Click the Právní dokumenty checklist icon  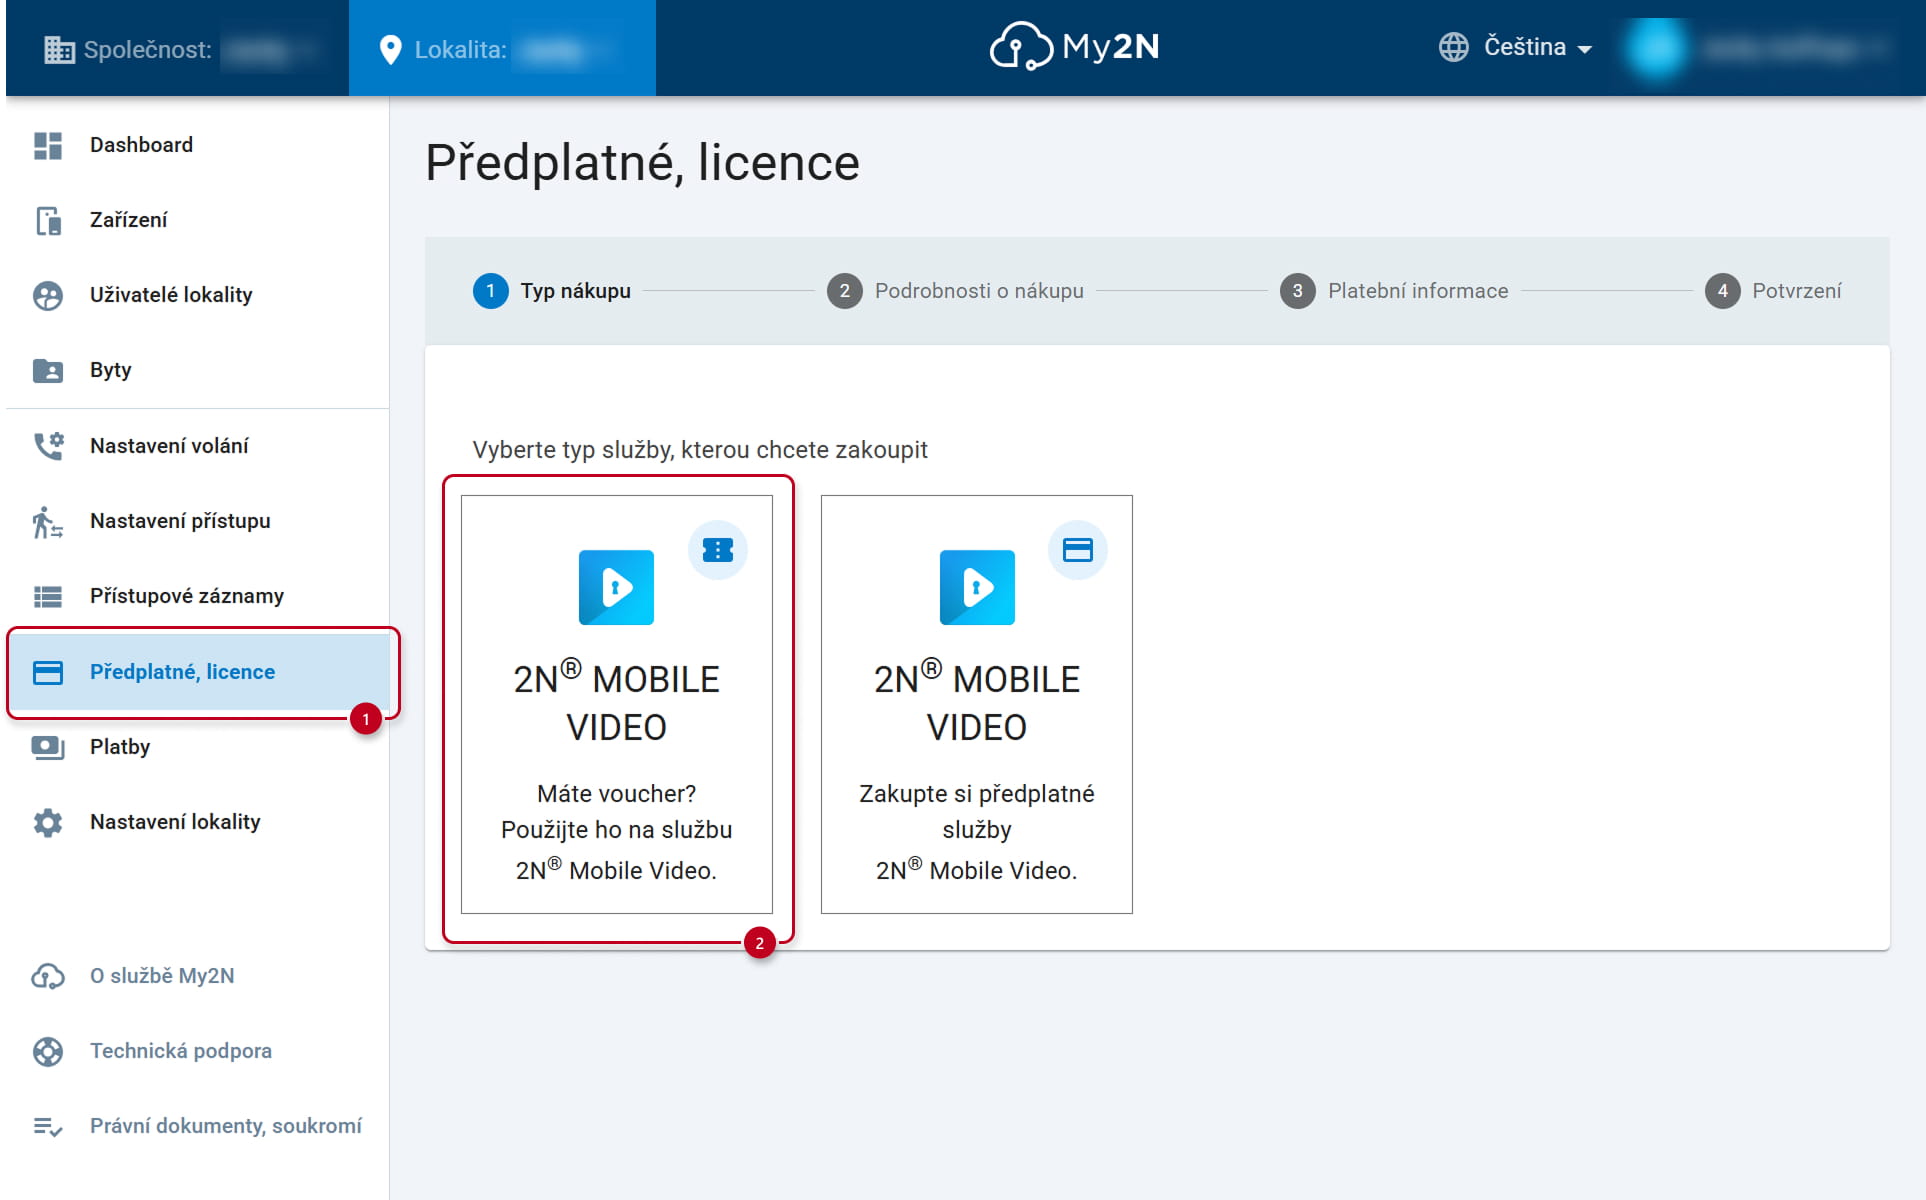(x=48, y=1127)
